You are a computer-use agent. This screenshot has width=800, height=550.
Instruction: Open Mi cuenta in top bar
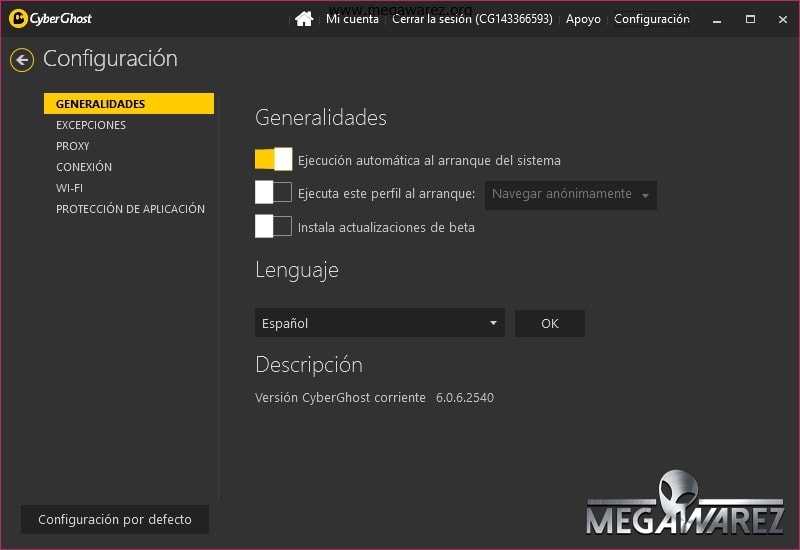[352, 19]
